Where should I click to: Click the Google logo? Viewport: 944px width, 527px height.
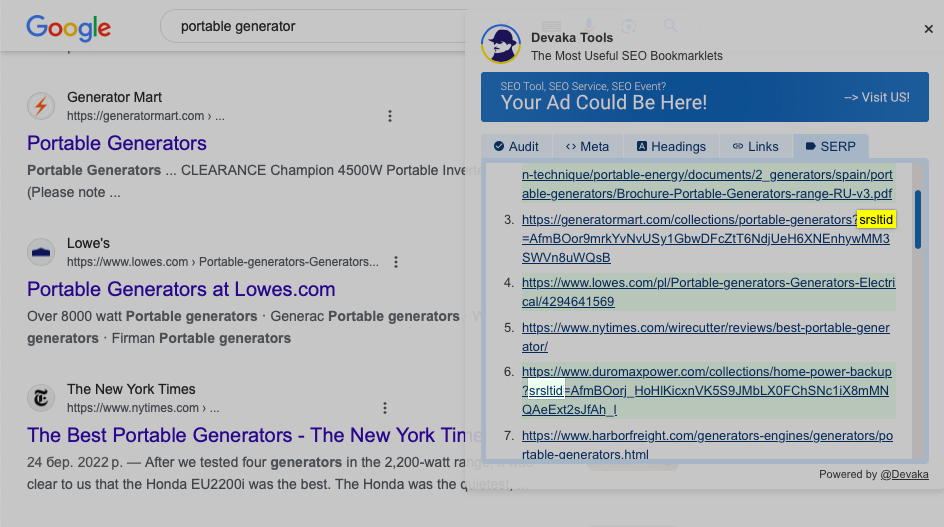pyautogui.click(x=69, y=28)
